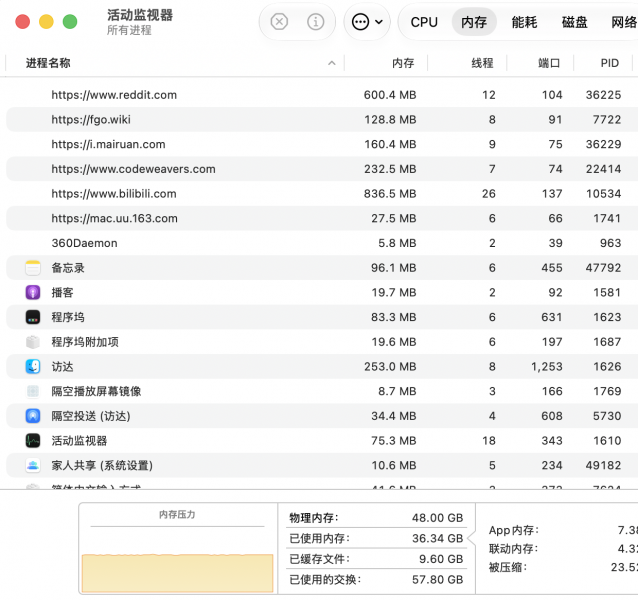The image size is (638, 600).
Task: Select the 程序坞 process name
Action: pyautogui.click(x=68, y=317)
